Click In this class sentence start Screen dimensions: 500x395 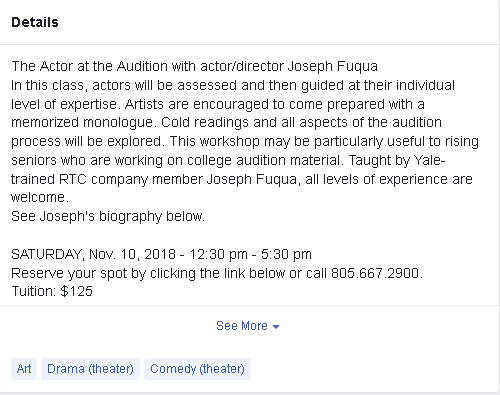click(x=47, y=85)
